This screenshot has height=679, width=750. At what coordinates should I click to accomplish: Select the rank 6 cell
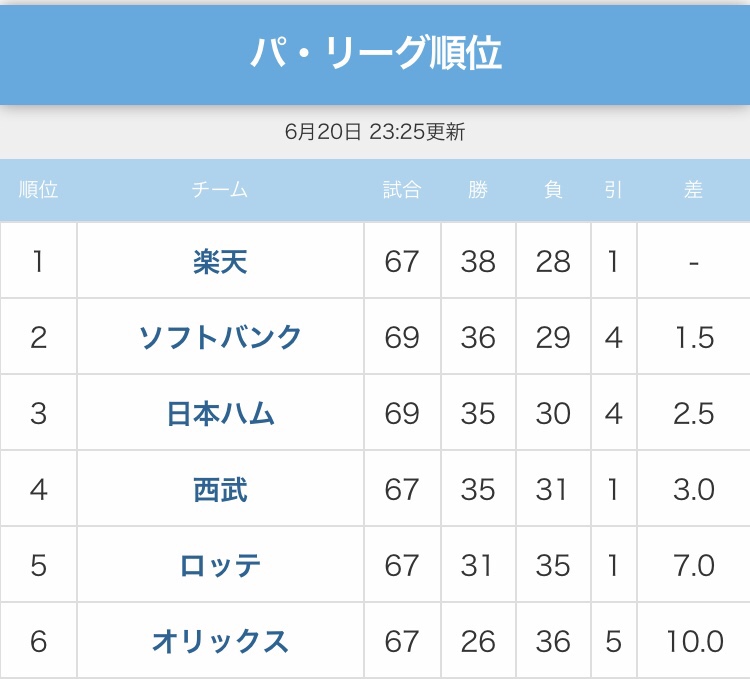click(38, 641)
